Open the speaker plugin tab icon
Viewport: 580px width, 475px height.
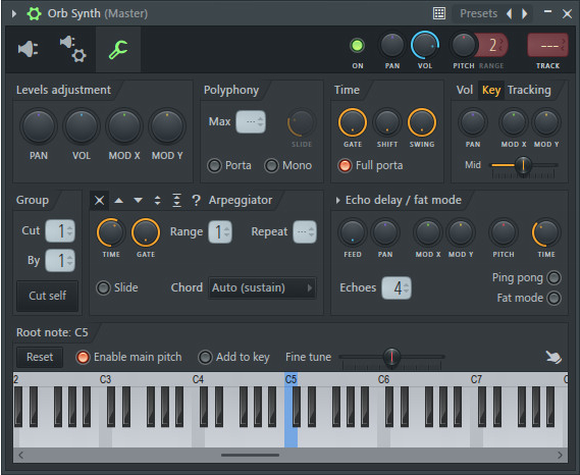28,49
